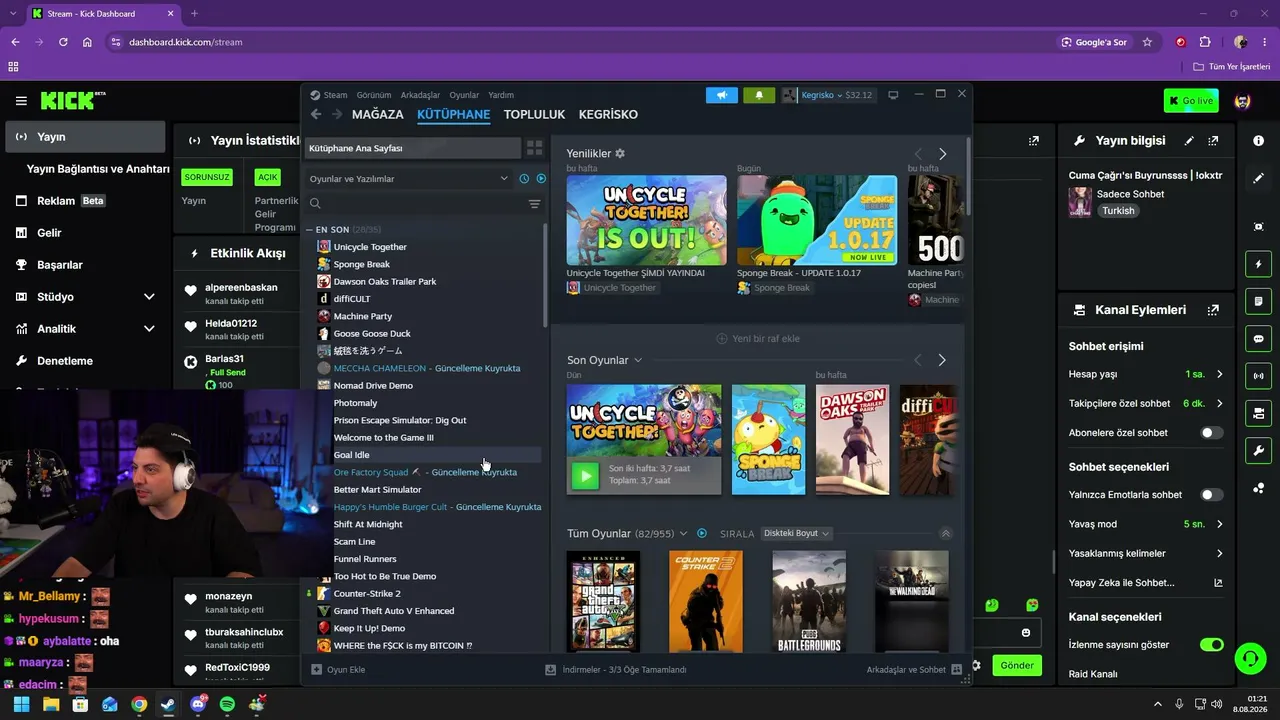Open Steam notifications bell
Viewport: 1280px width, 720px height.
(x=758, y=95)
